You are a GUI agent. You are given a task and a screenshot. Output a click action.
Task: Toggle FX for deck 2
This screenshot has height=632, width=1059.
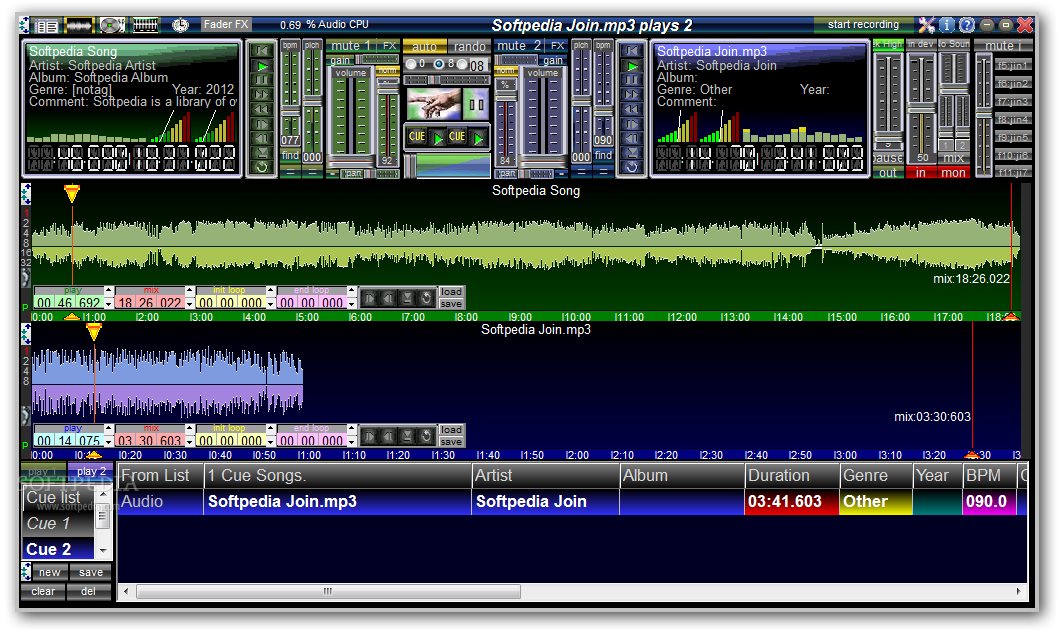(557, 46)
